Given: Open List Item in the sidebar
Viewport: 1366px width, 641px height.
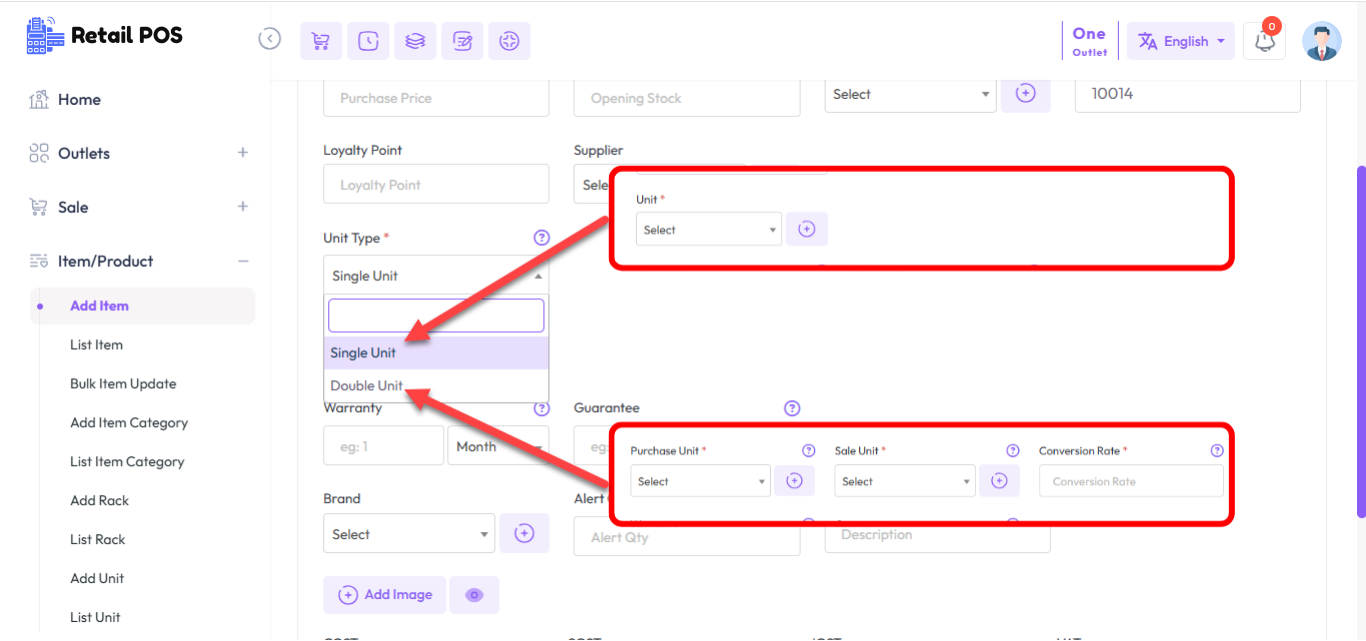Looking at the screenshot, I should pos(96,345).
